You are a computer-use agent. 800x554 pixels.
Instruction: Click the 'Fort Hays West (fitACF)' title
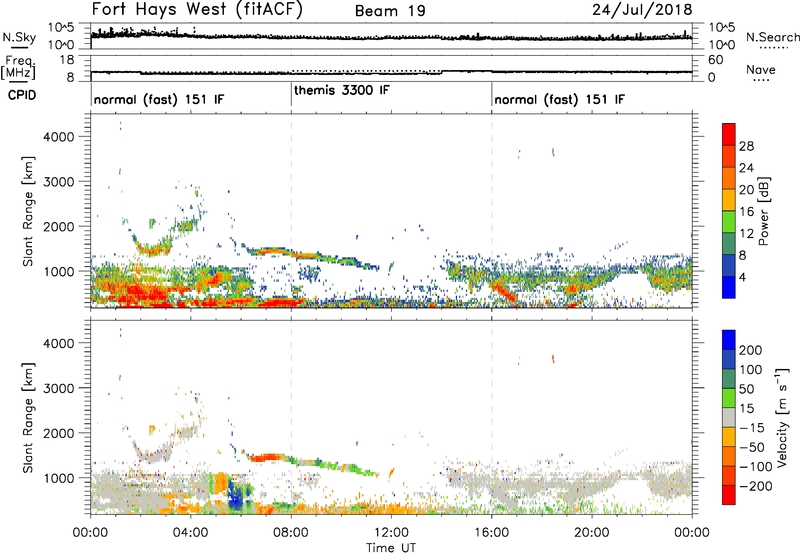pos(197,9)
